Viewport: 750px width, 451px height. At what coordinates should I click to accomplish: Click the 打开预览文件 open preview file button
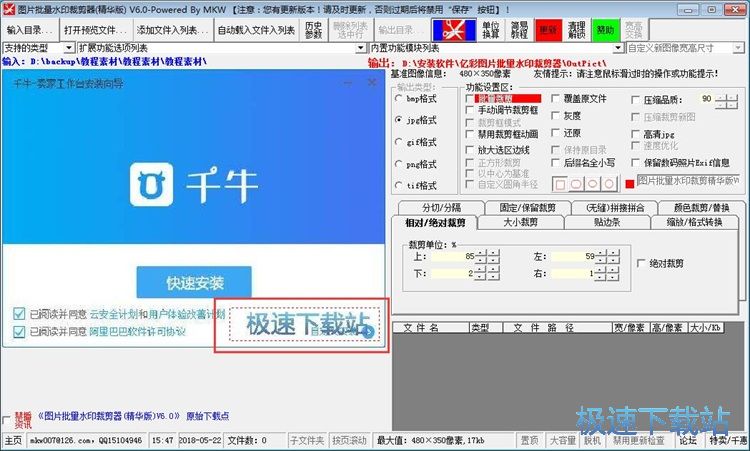95,30
